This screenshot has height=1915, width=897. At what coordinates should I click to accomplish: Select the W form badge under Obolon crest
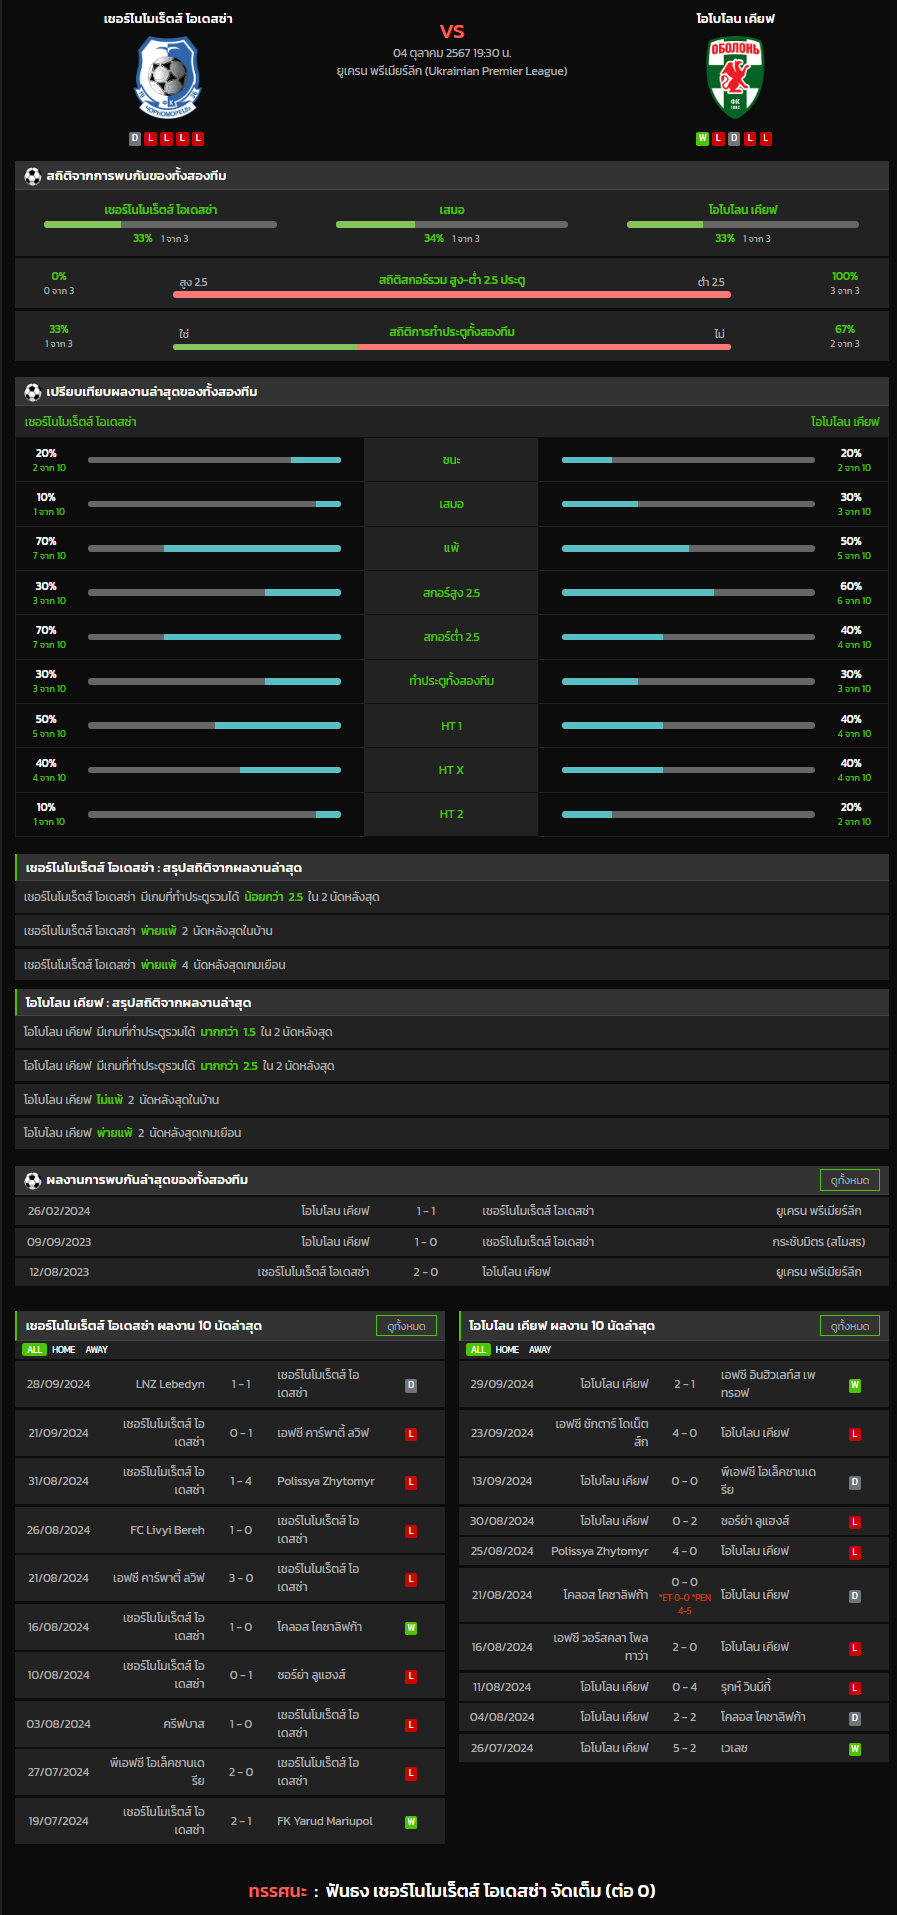702,139
